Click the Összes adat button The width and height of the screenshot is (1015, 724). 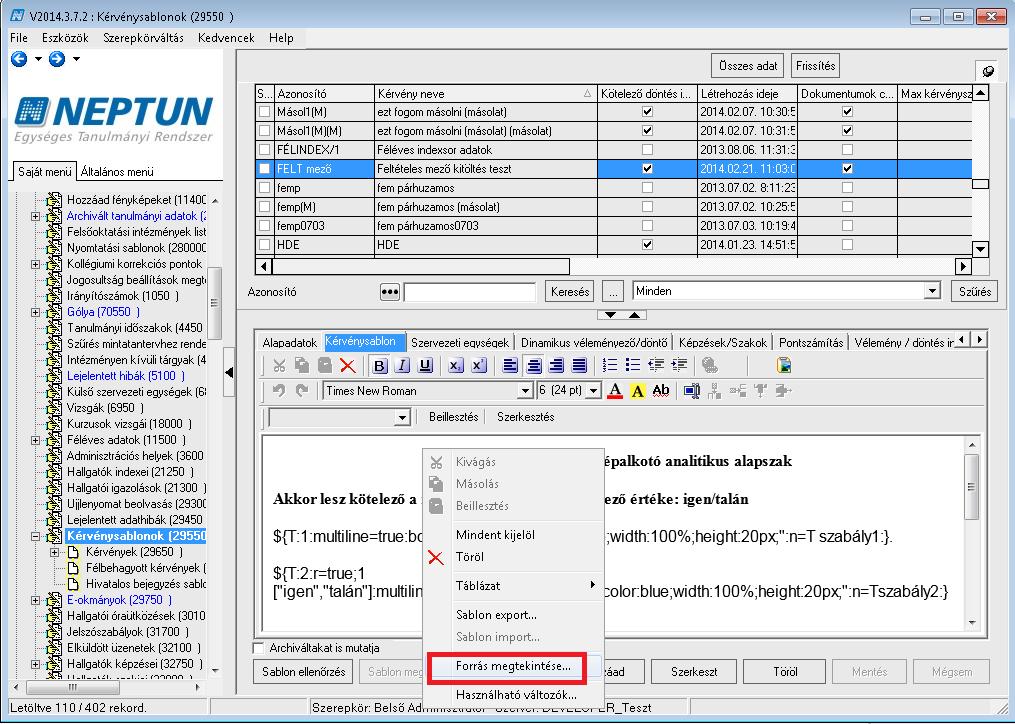(x=748, y=66)
